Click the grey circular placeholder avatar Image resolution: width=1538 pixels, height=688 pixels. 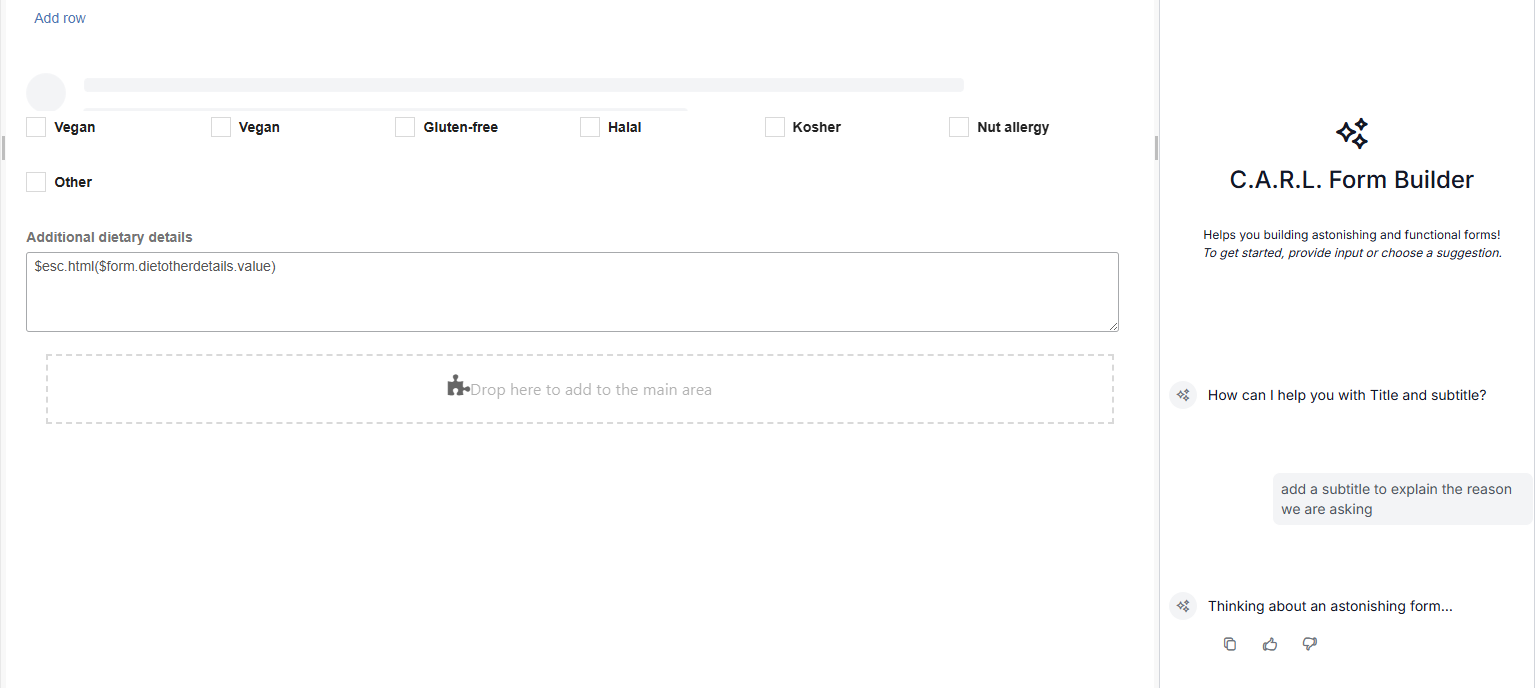46,92
